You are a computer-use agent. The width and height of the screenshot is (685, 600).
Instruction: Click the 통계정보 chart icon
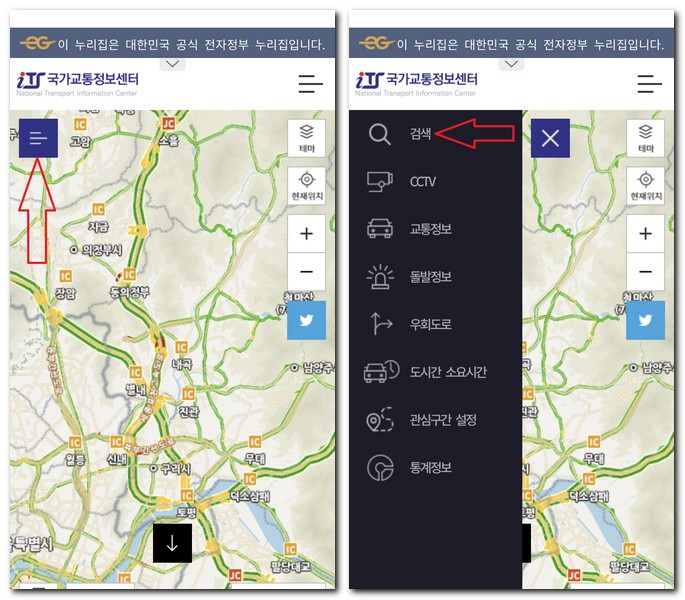coord(380,468)
